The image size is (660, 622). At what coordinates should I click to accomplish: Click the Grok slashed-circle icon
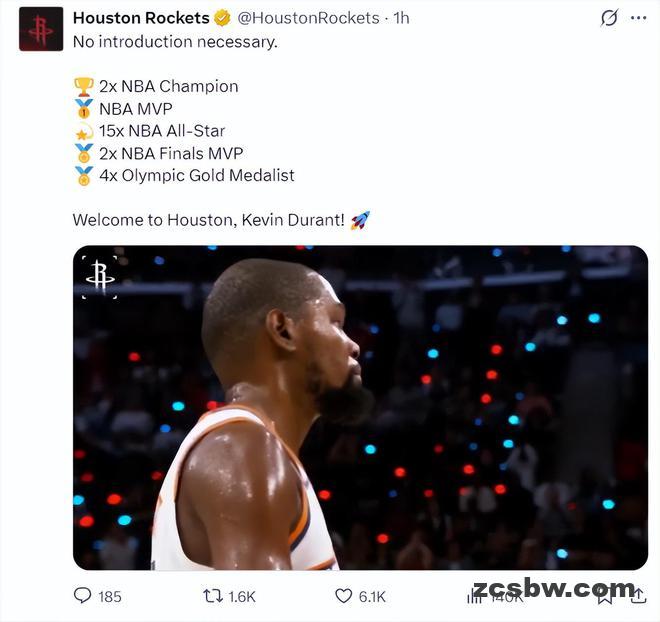pyautogui.click(x=609, y=18)
